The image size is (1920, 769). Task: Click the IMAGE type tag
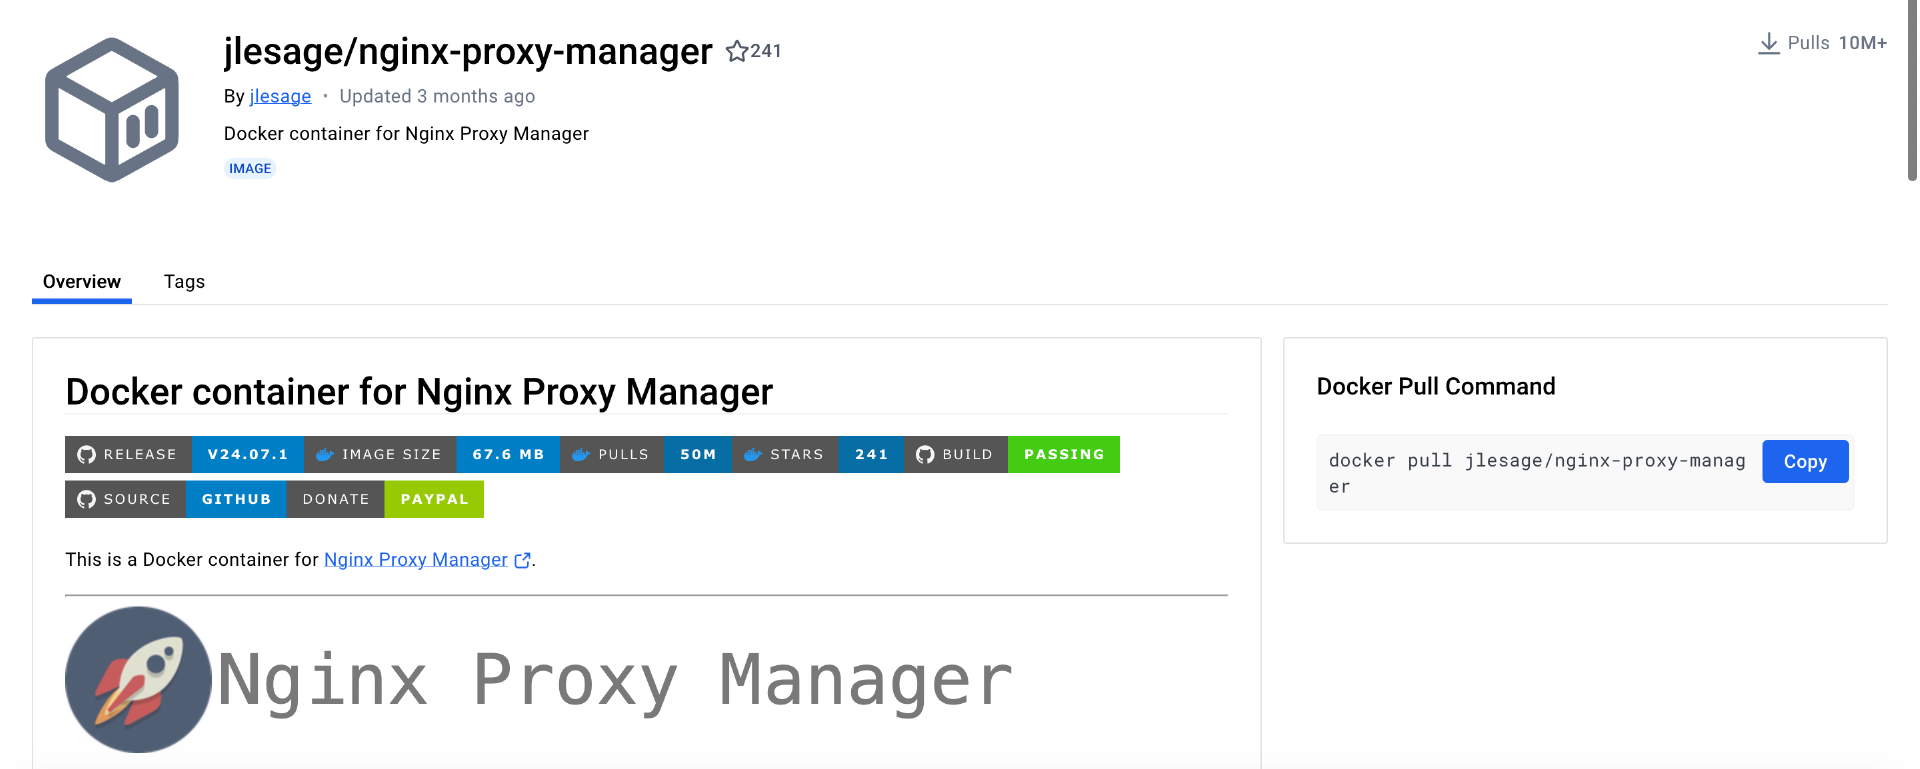(250, 168)
